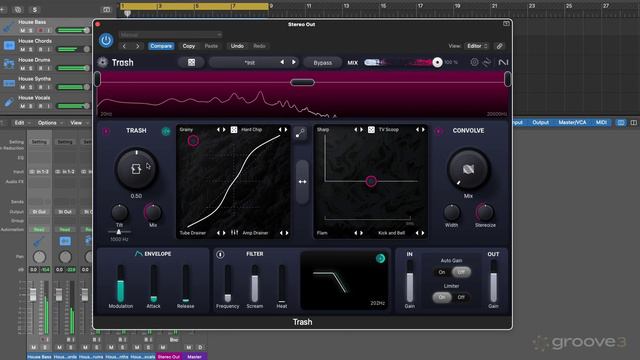Image resolution: width=640 pixels, height=360 pixels.
Task: Swap Trash and Convolve module order
Action: pyautogui.click(x=302, y=182)
